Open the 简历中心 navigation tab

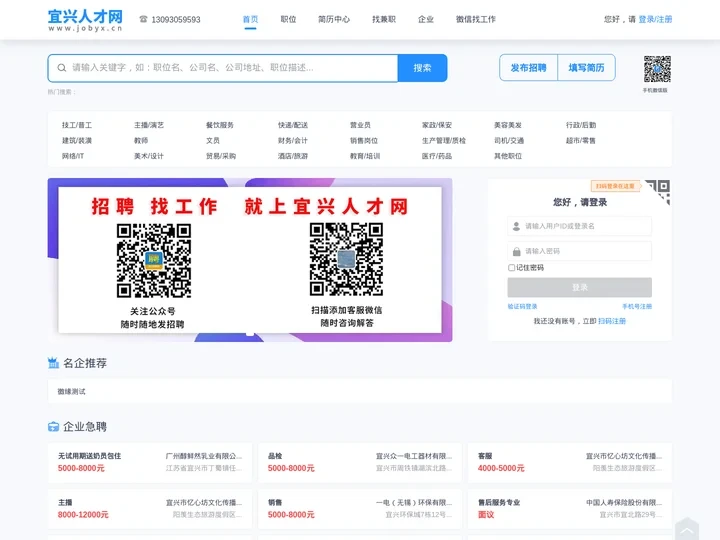(334, 19)
